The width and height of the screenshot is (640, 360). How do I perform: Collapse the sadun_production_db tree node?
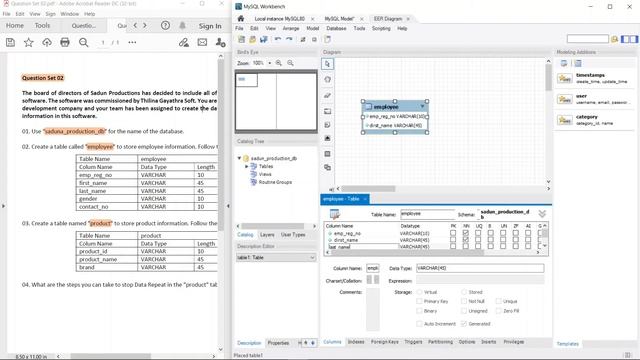click(239, 158)
